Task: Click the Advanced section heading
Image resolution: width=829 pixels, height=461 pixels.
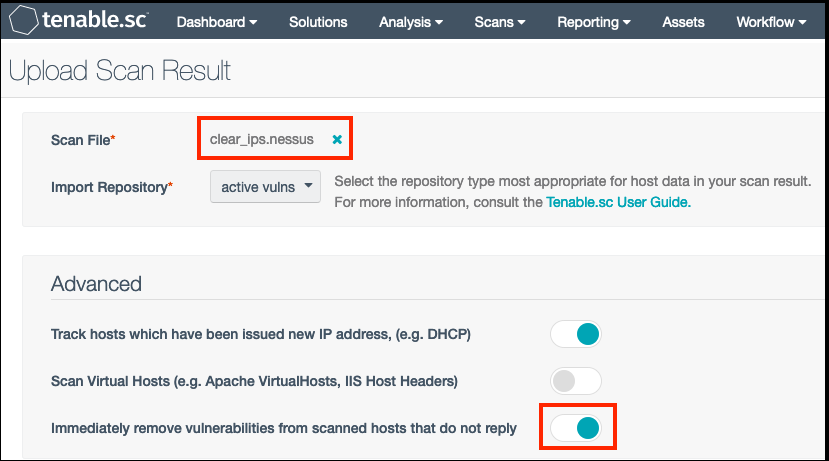Action: (x=96, y=284)
